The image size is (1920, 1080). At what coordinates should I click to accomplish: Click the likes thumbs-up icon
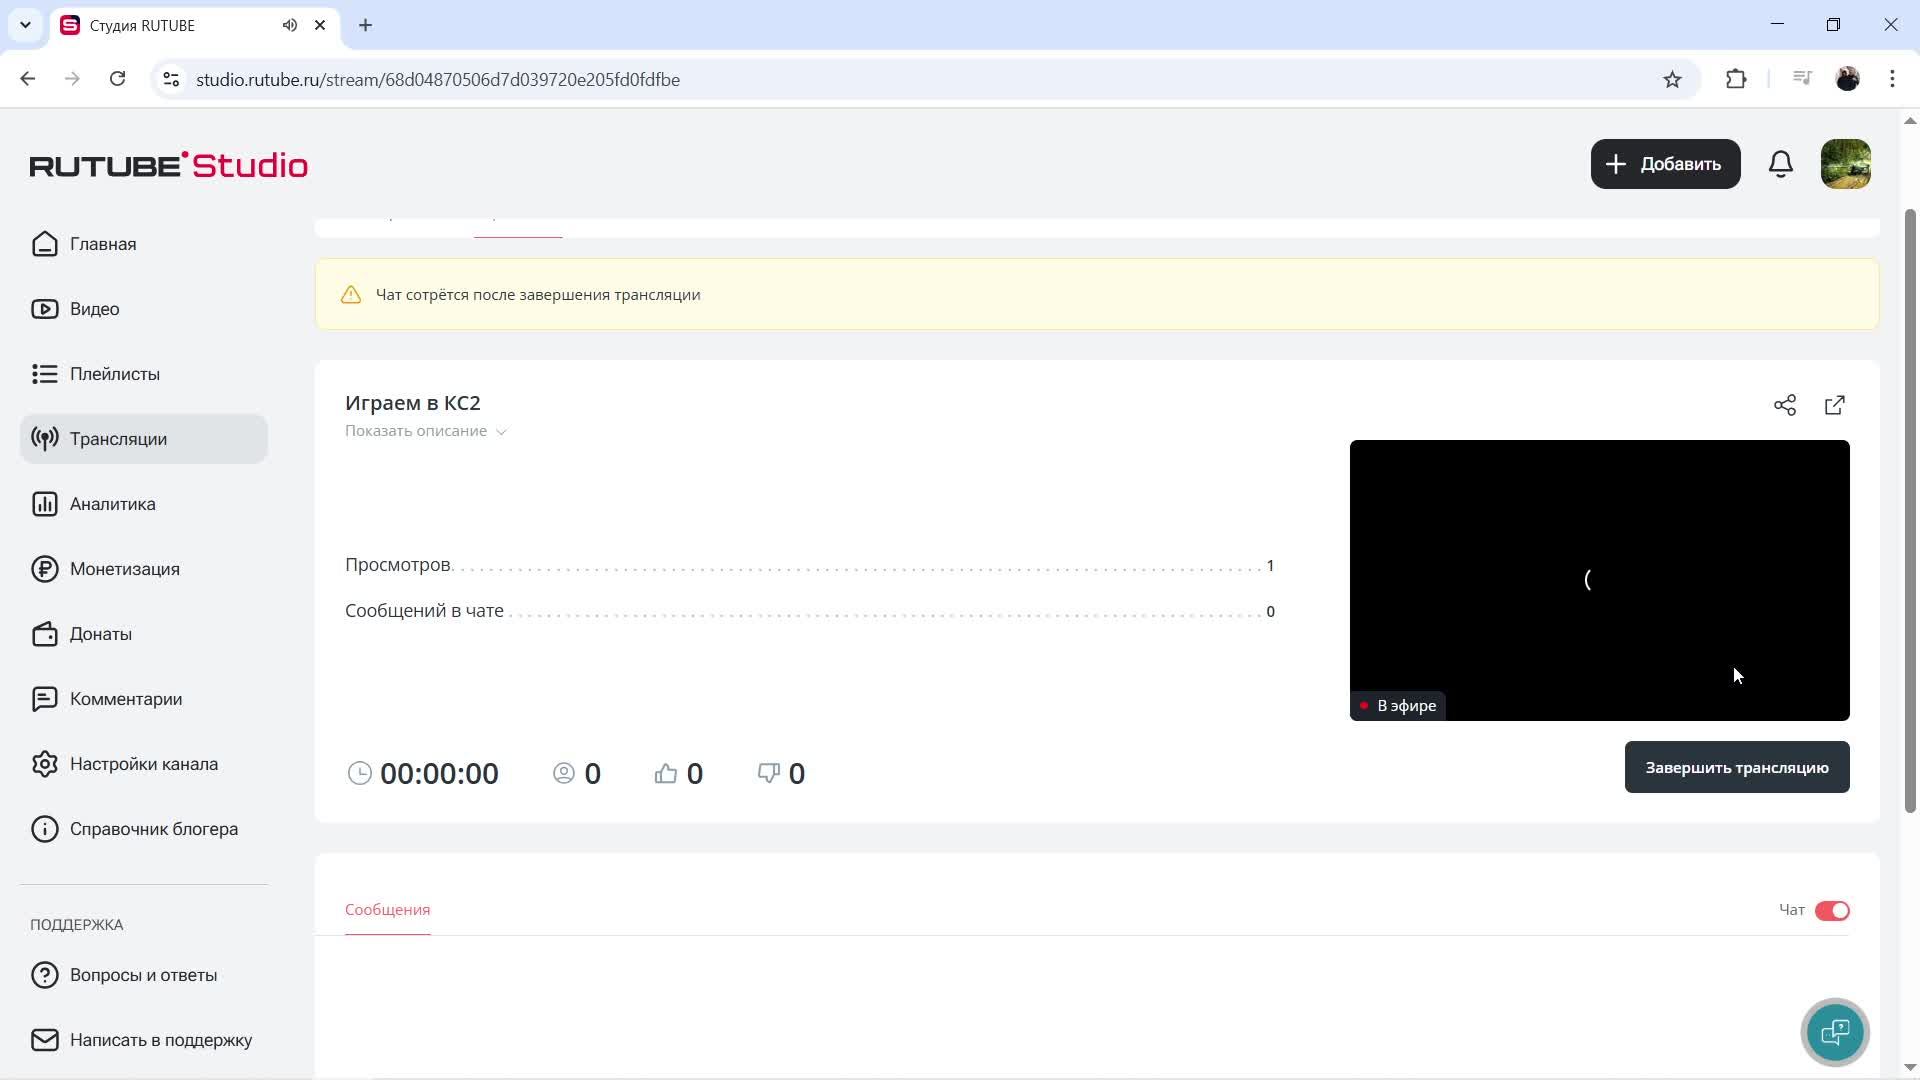pos(666,773)
